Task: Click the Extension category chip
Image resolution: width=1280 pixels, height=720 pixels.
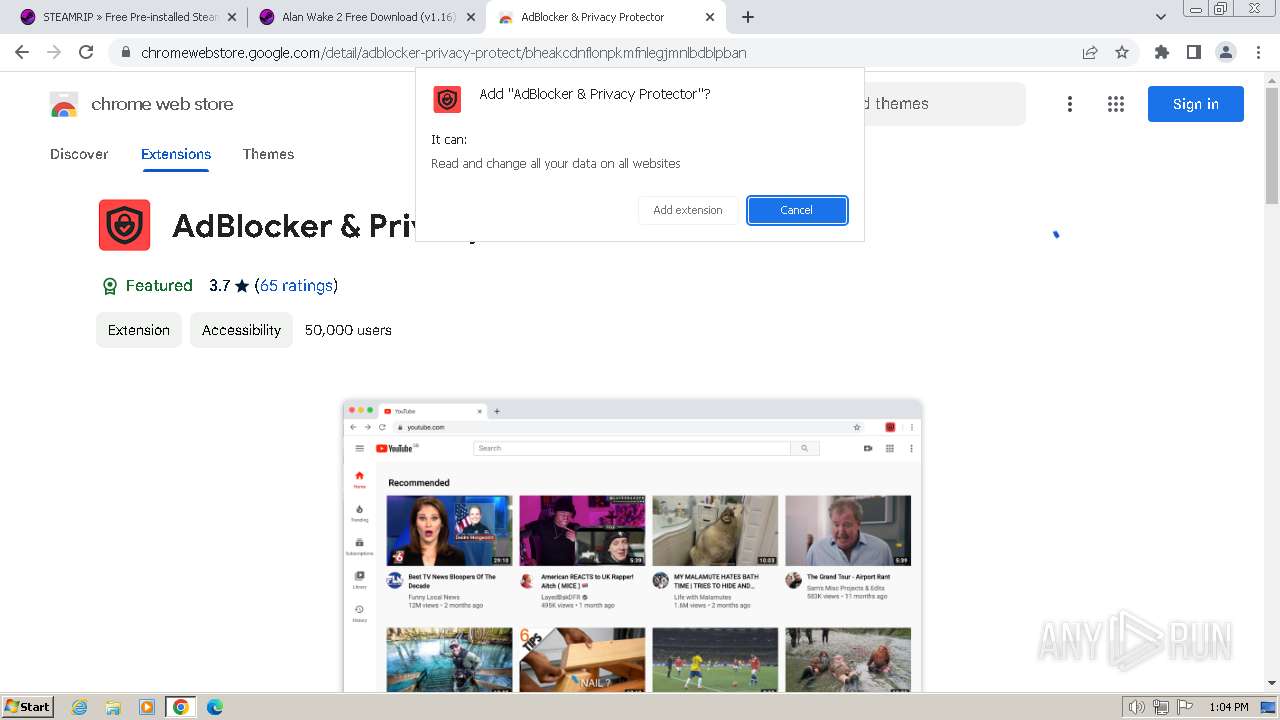Action: pyautogui.click(x=139, y=330)
